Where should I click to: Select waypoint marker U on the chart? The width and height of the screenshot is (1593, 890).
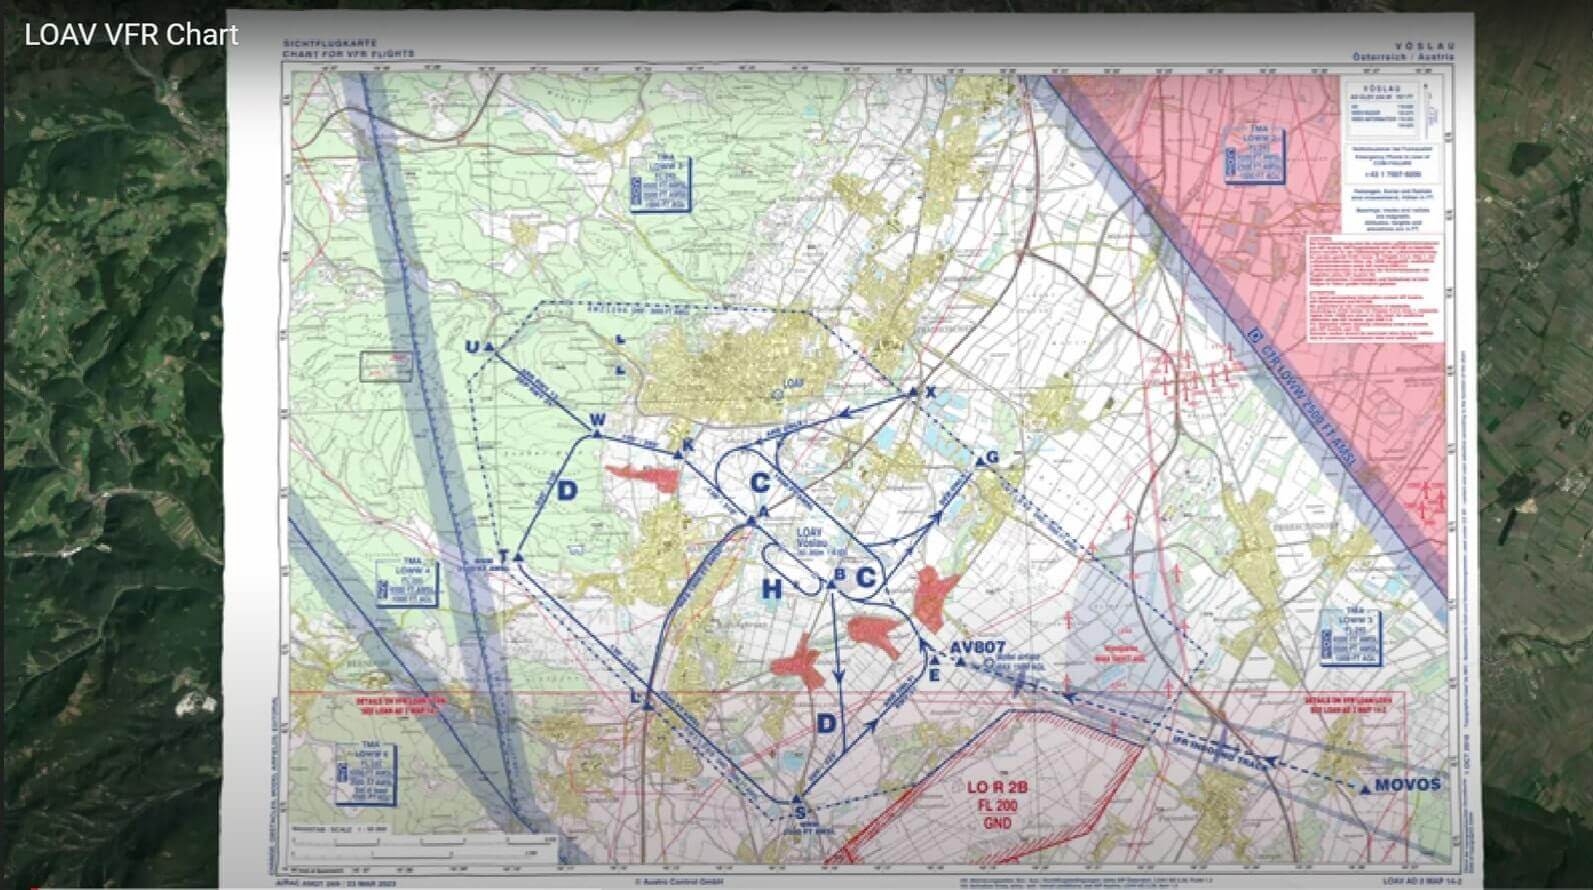pos(488,347)
